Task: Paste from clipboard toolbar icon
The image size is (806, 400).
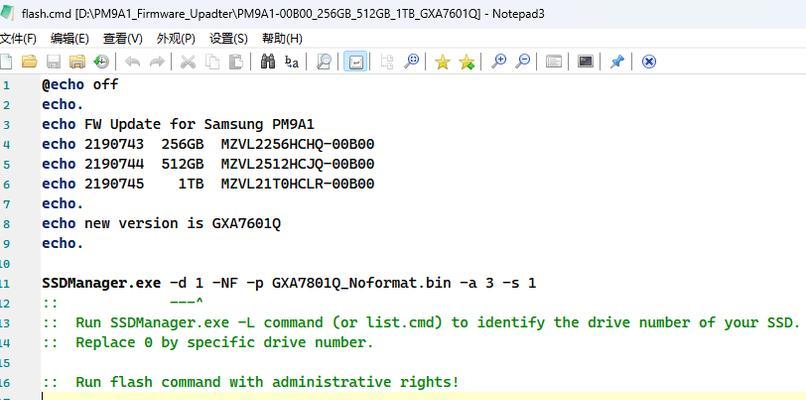Action: point(235,62)
